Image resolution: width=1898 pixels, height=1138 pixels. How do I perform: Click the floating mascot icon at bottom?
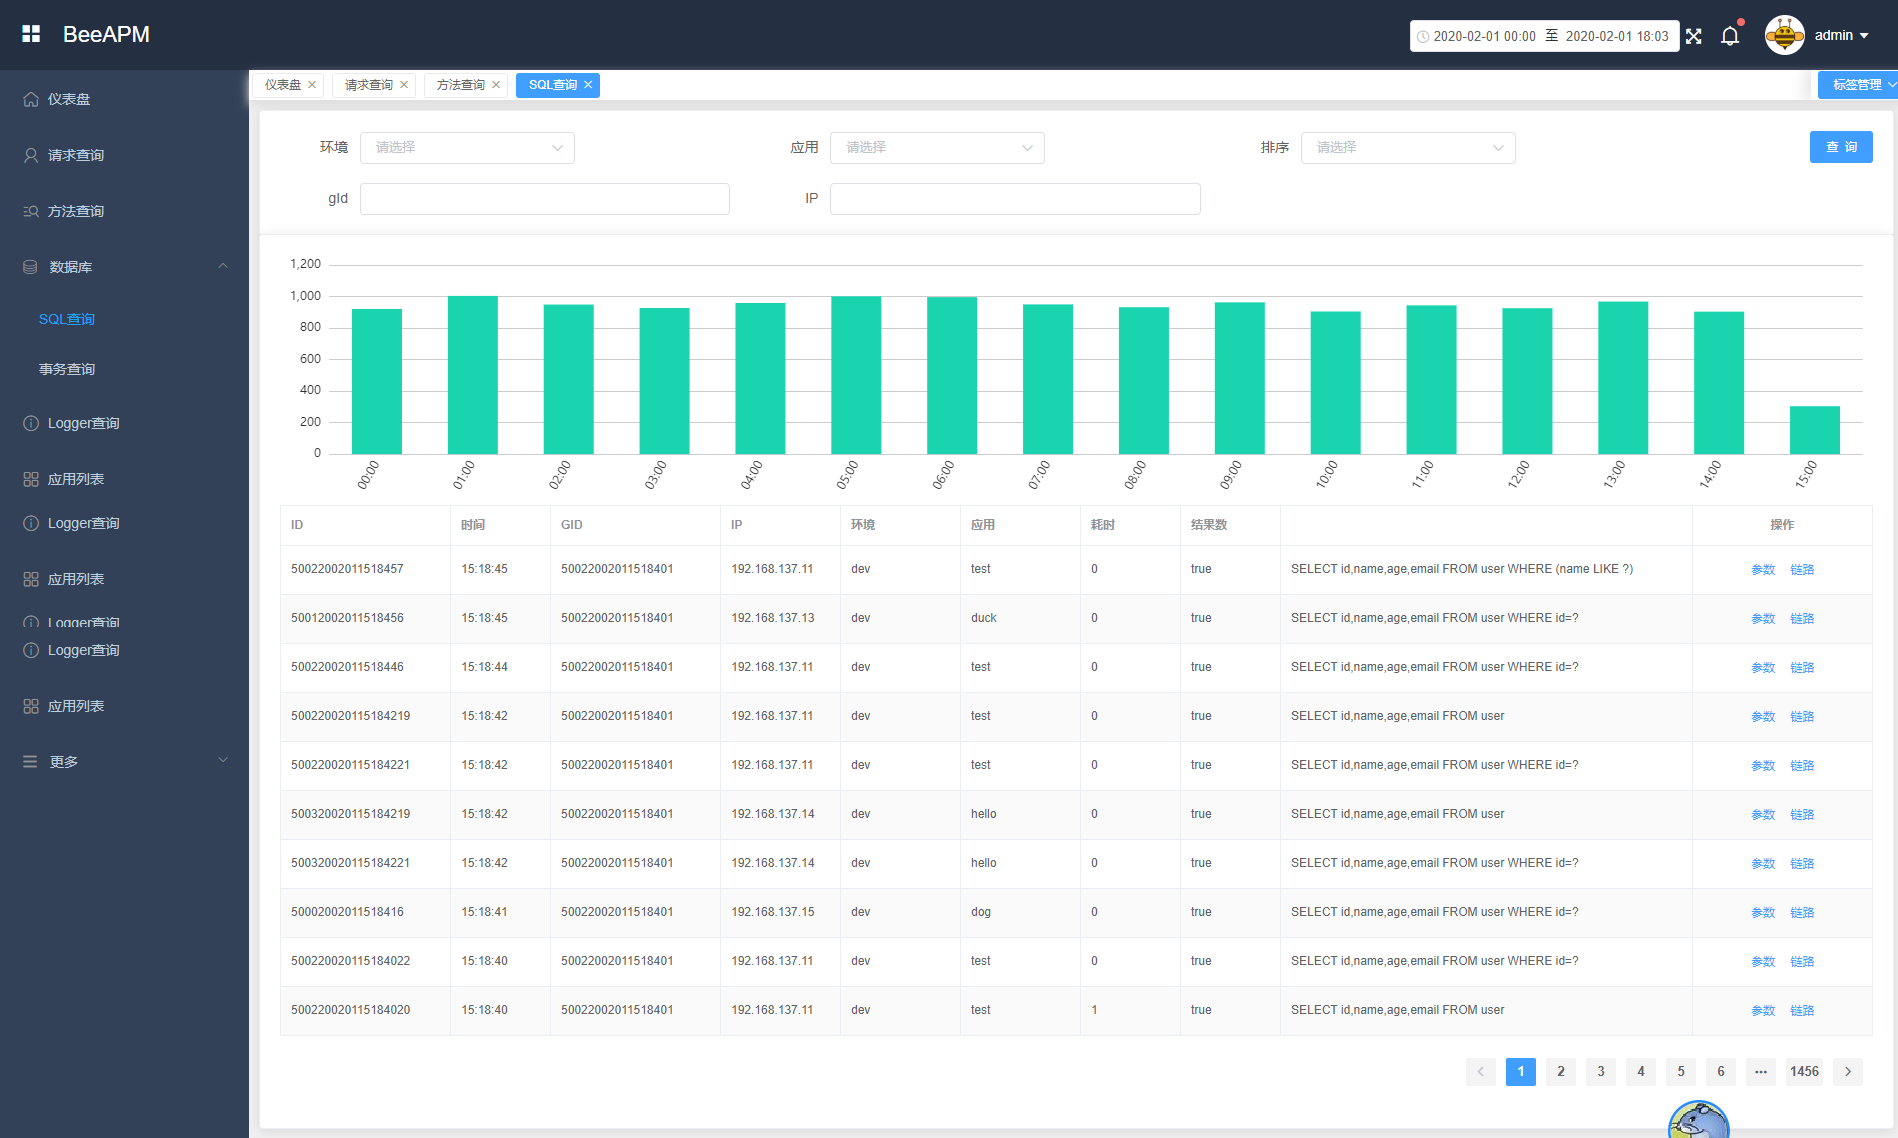pos(1699,1119)
